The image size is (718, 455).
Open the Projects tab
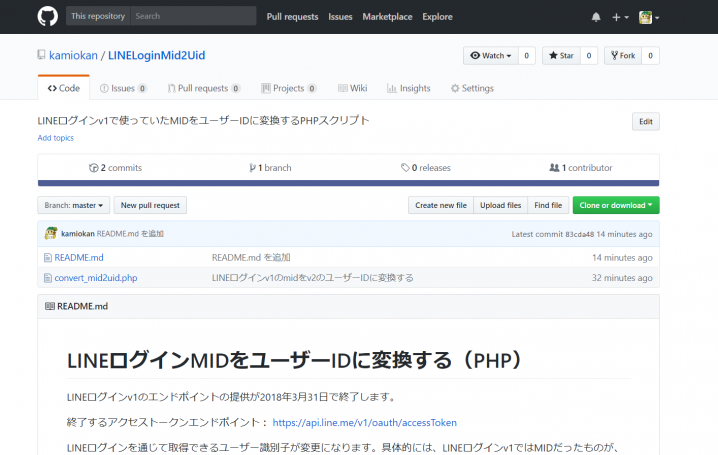(x=288, y=88)
